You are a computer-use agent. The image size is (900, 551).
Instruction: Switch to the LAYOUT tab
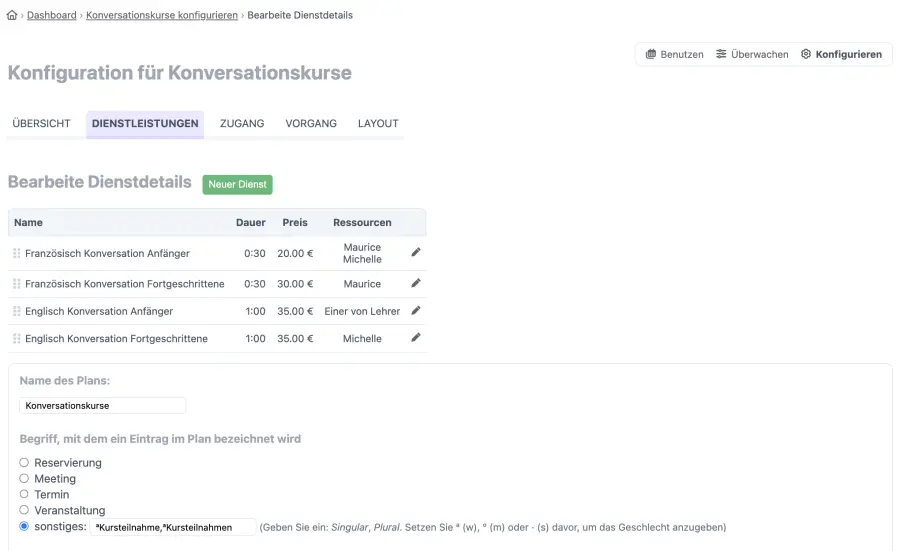[x=378, y=123]
